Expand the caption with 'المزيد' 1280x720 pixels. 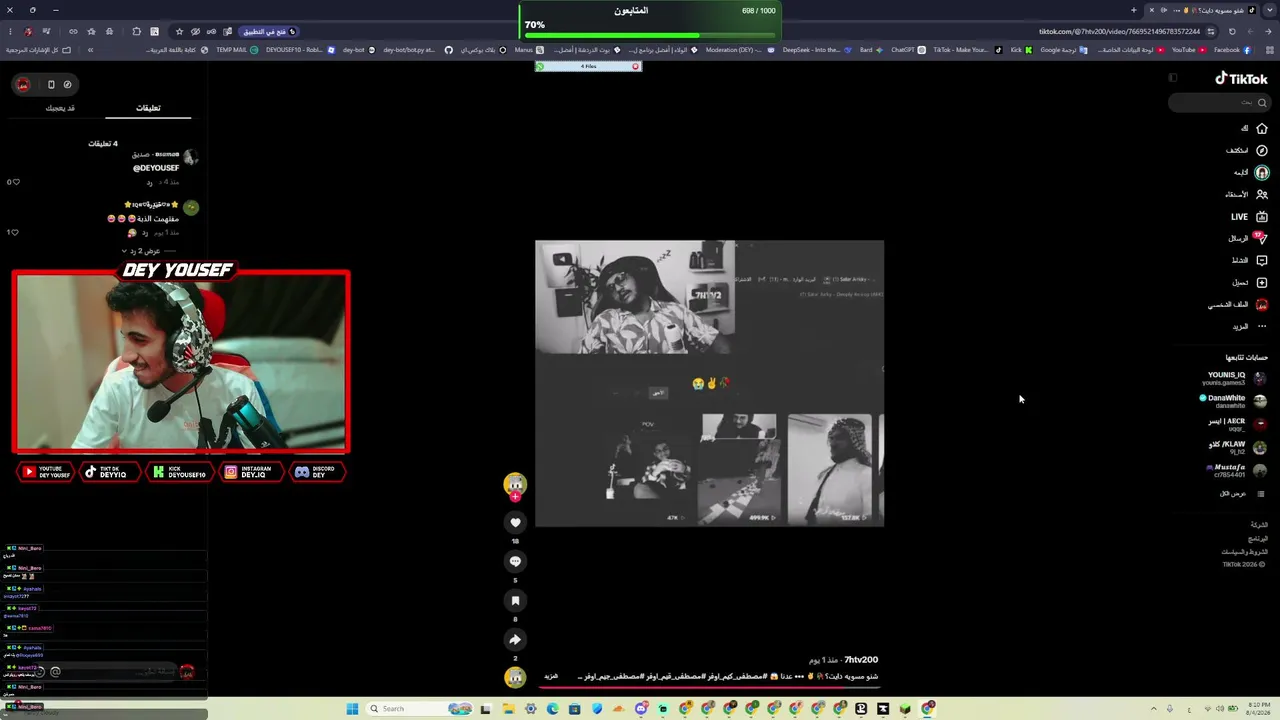click(551, 676)
